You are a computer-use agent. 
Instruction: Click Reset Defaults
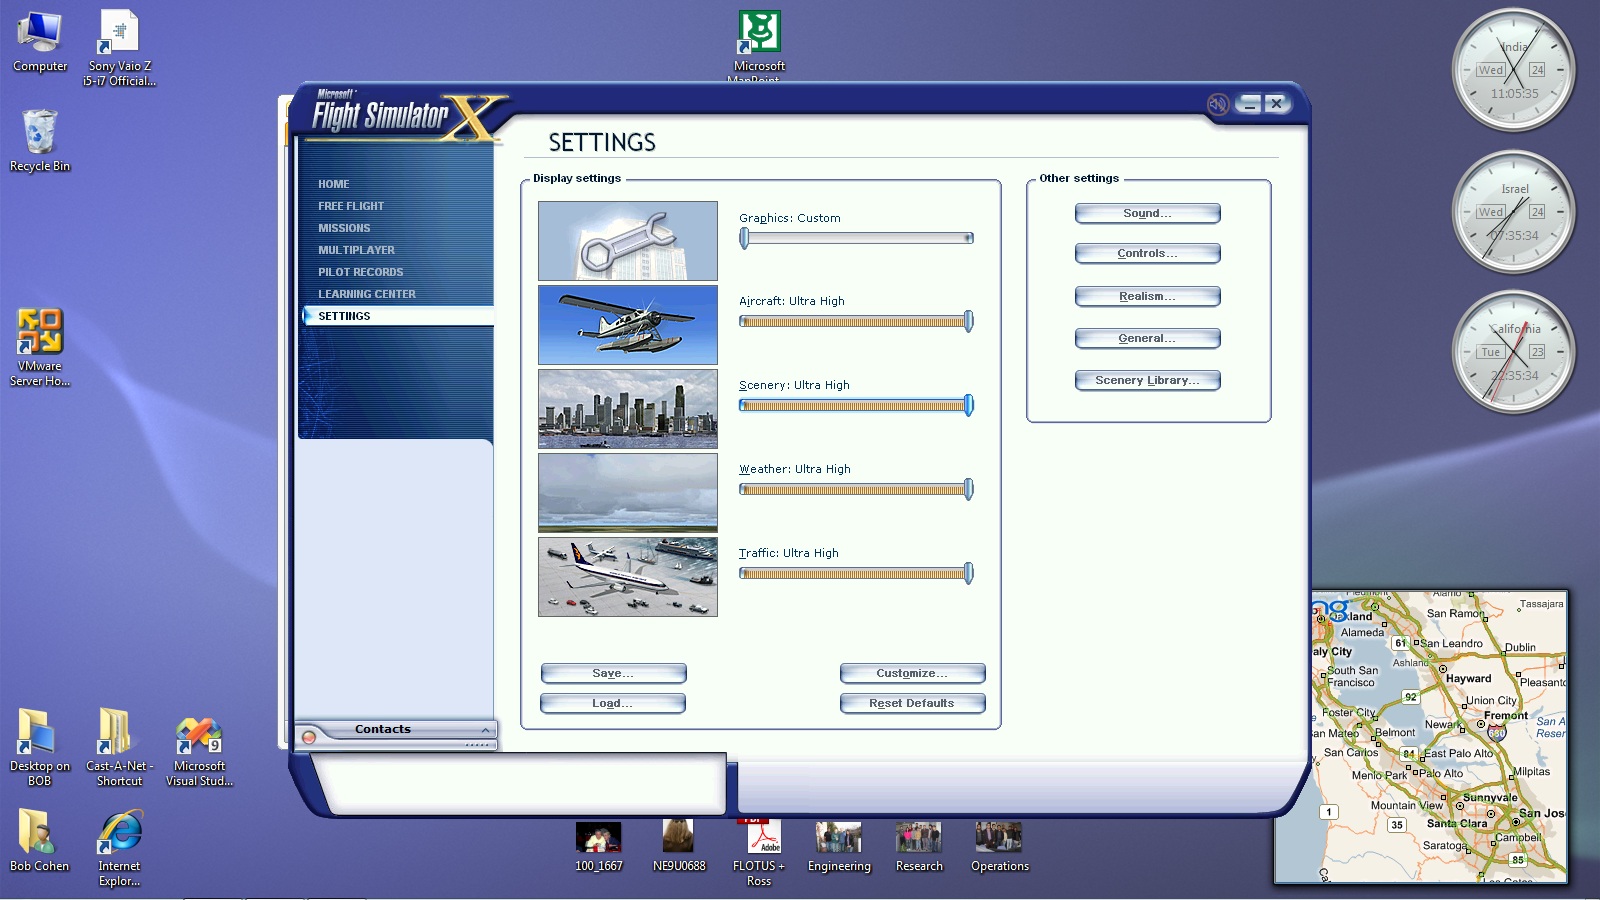pyautogui.click(x=912, y=703)
